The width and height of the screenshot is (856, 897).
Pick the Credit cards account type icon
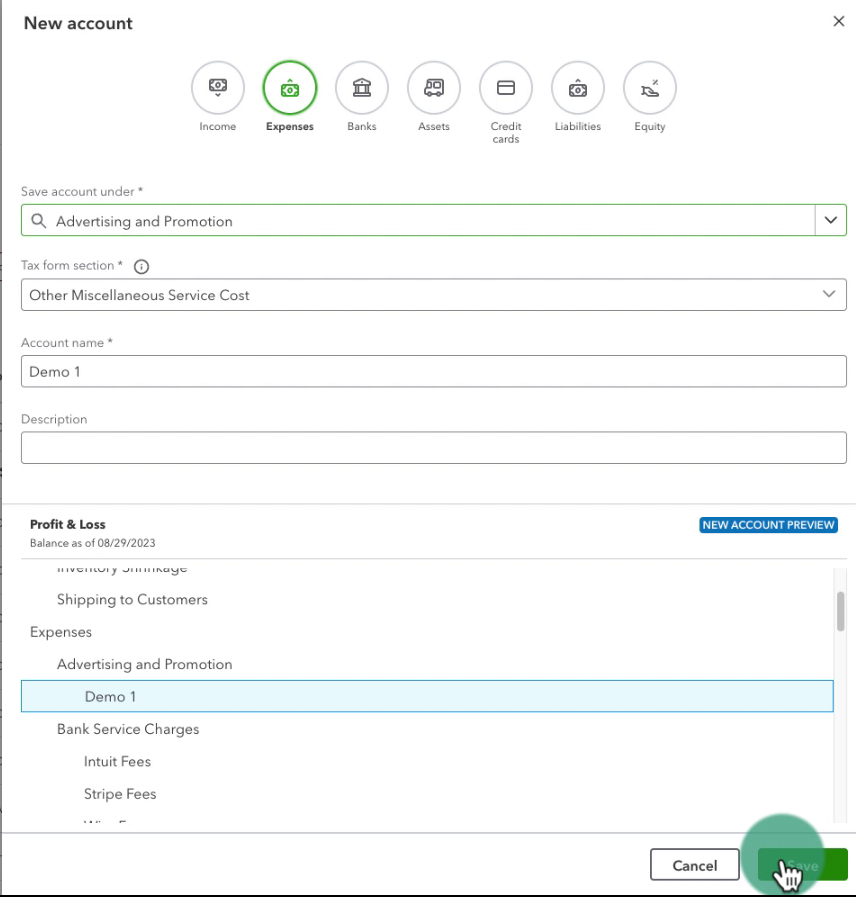(x=506, y=88)
